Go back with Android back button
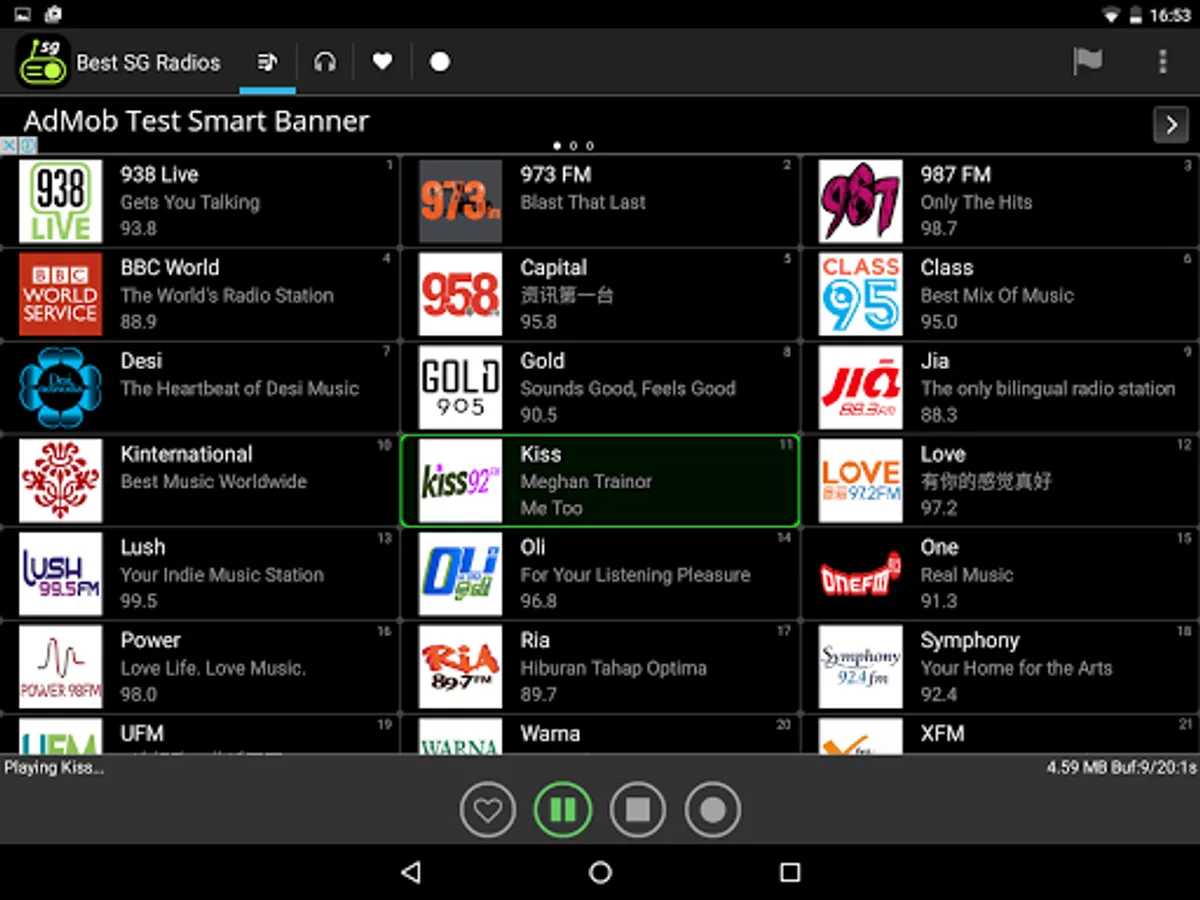Screen dimensions: 1200x900 coord(410,872)
